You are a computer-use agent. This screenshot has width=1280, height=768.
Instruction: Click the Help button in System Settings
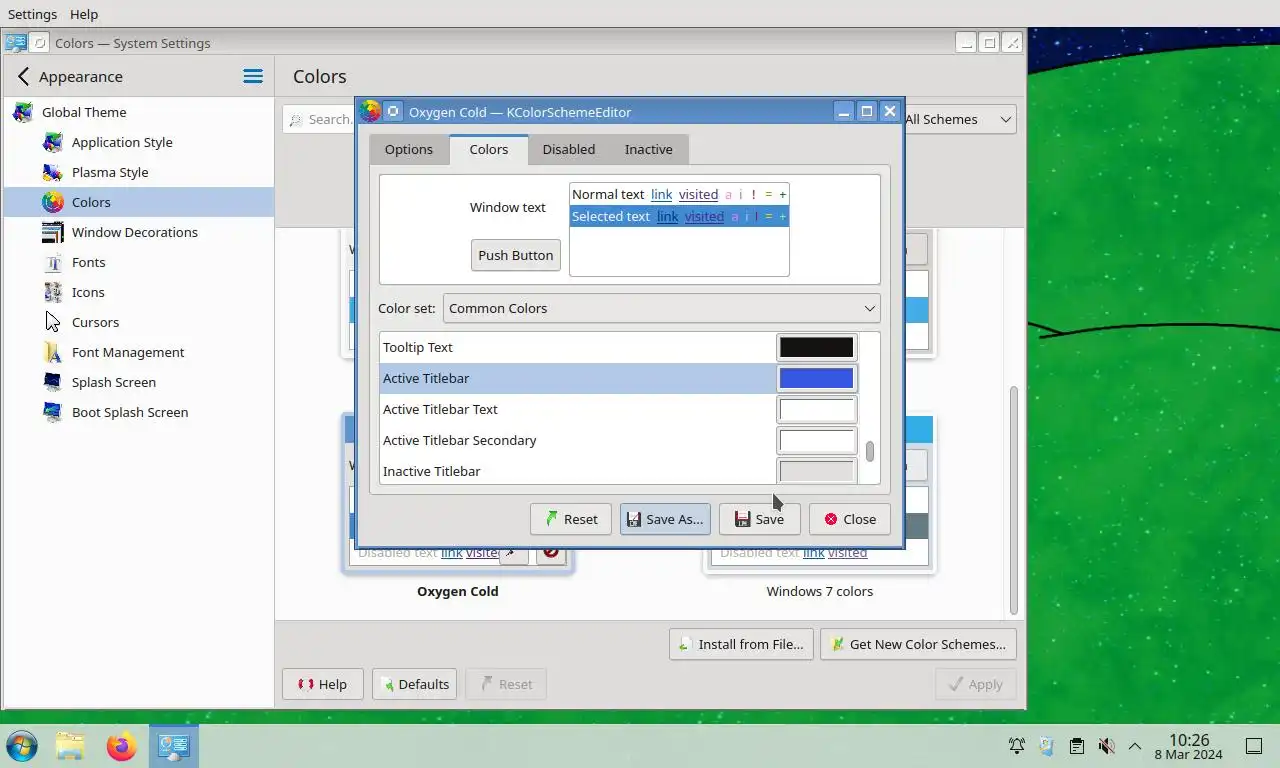coord(323,684)
